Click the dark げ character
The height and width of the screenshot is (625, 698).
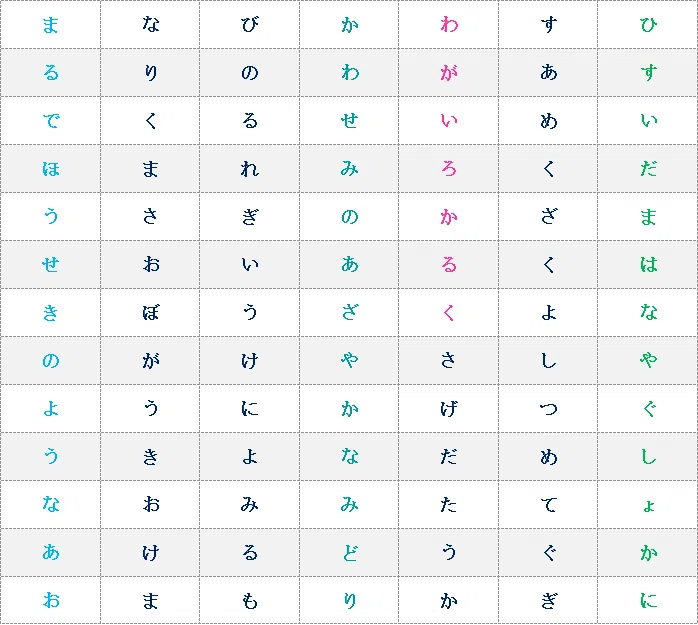449,409
